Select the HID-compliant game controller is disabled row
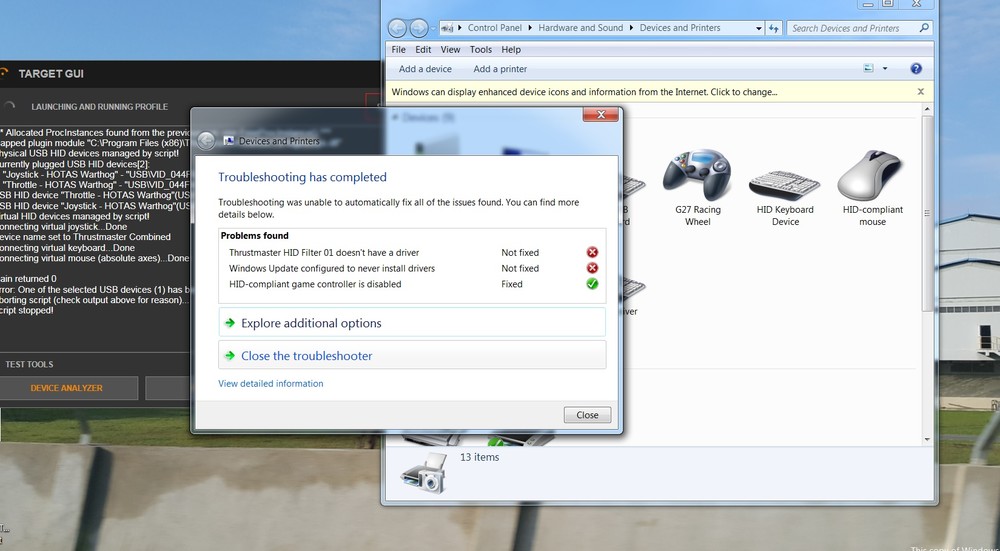1000x551 pixels. pyautogui.click(x=412, y=284)
